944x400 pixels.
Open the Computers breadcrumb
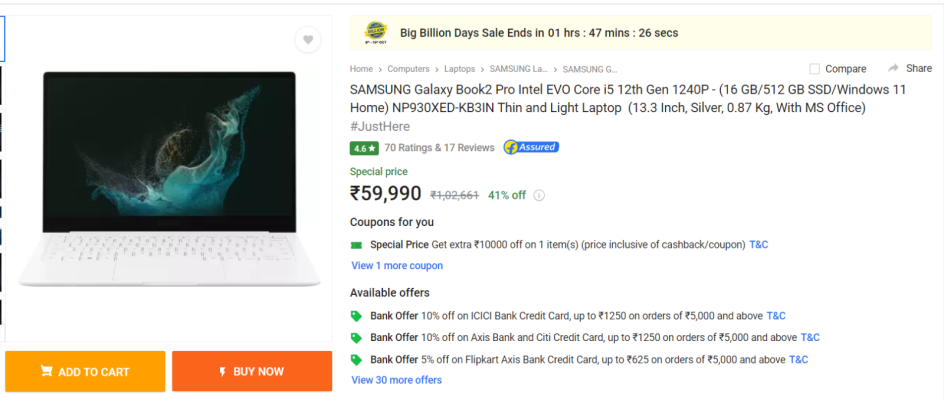(408, 69)
